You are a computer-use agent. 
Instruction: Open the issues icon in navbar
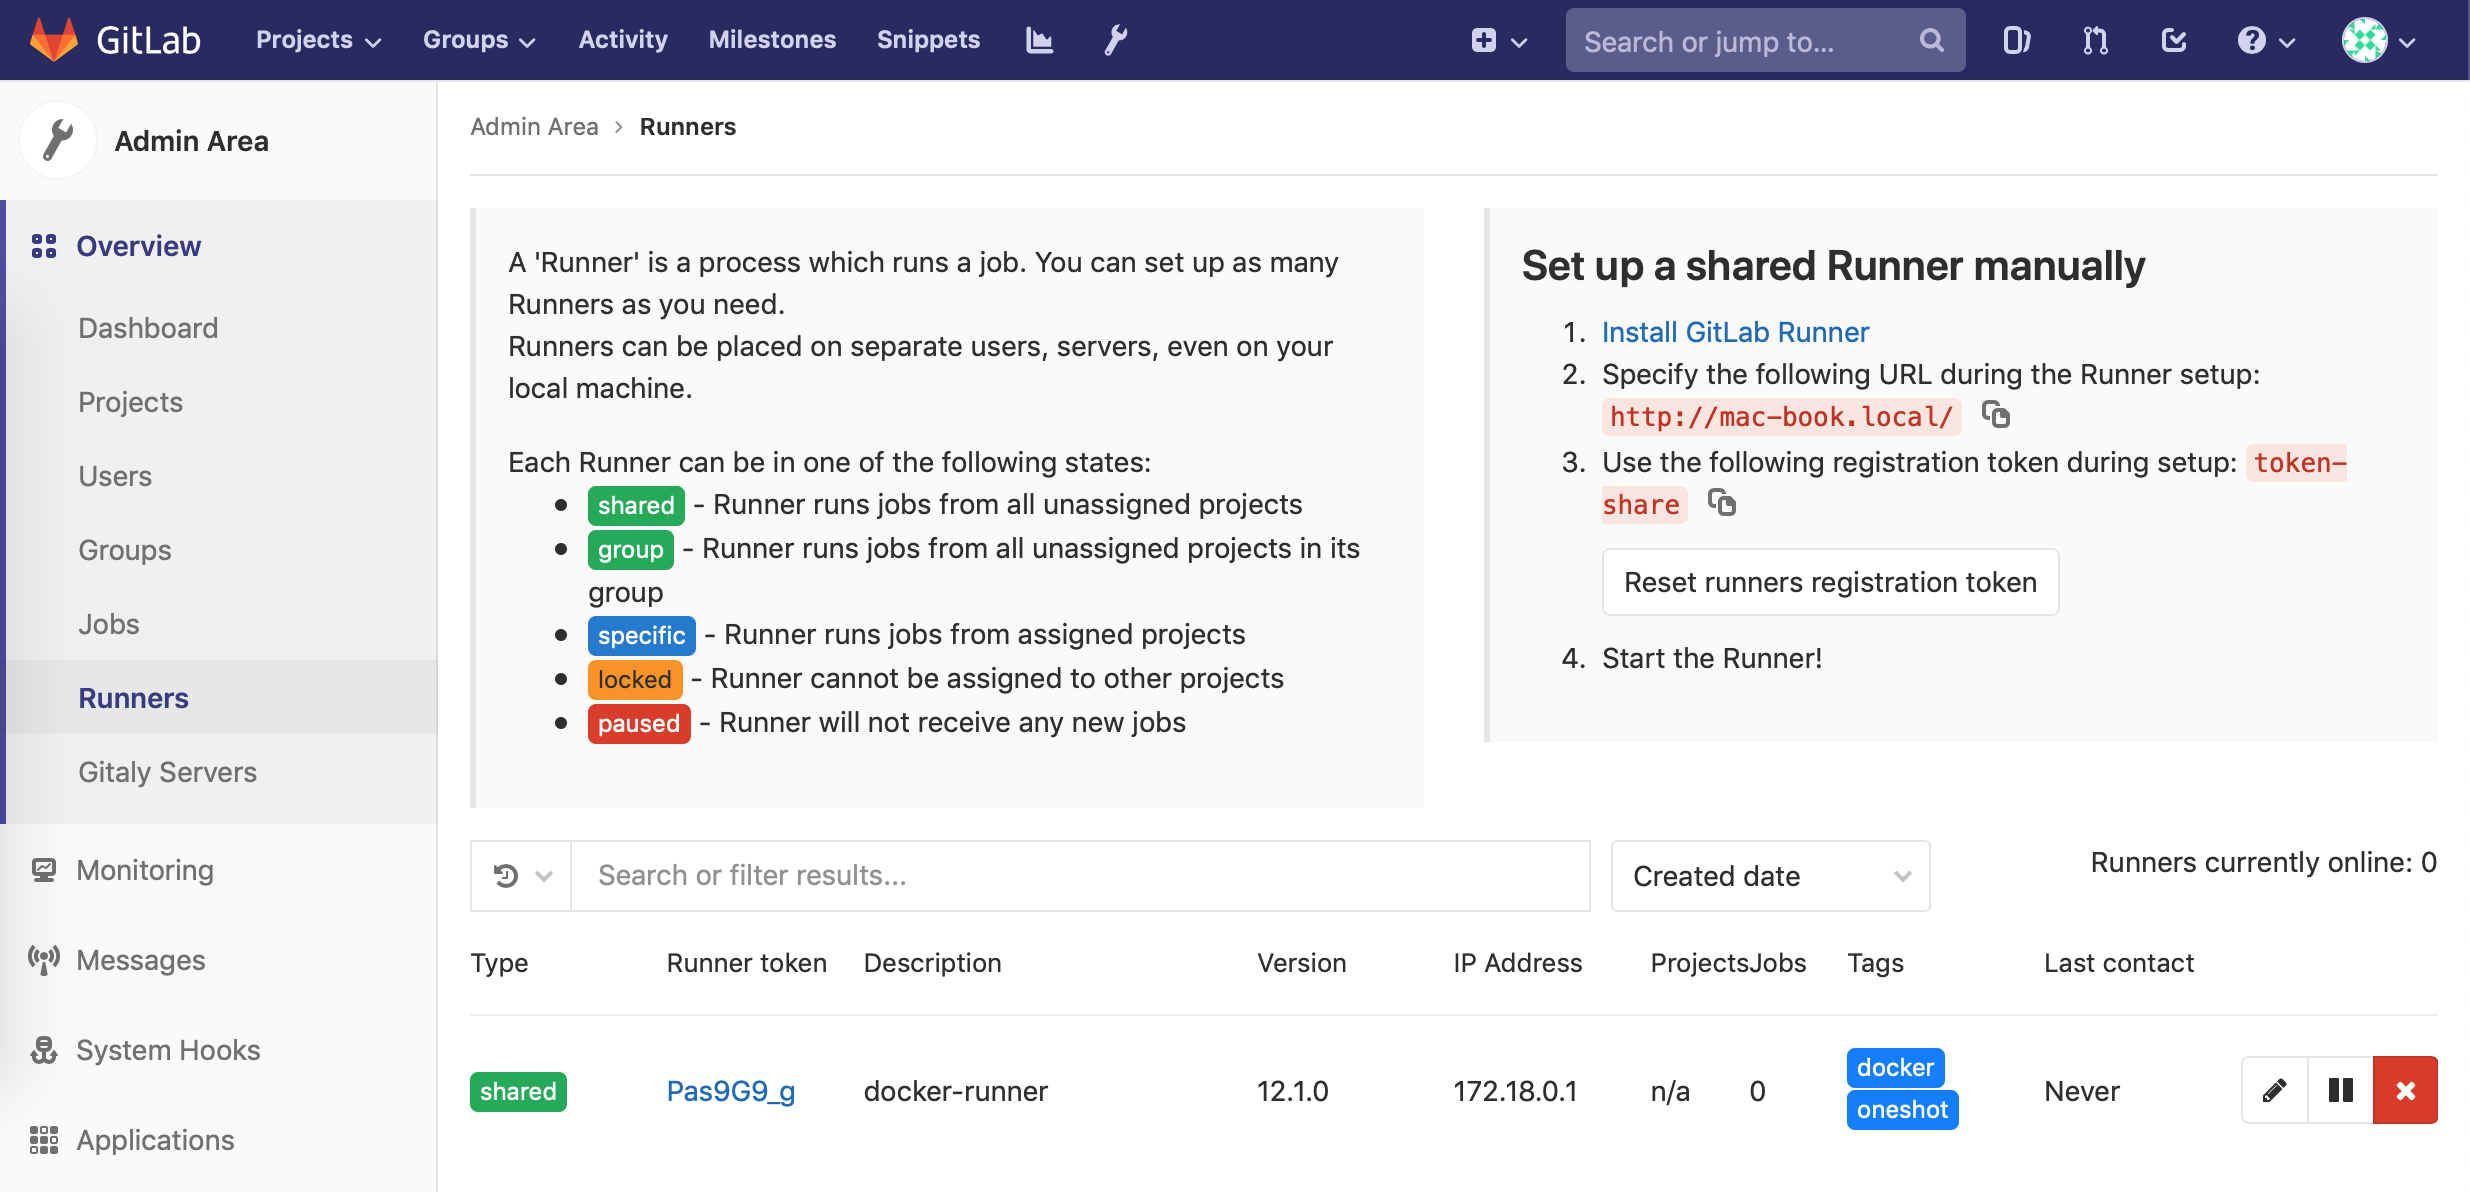[x=2016, y=40]
